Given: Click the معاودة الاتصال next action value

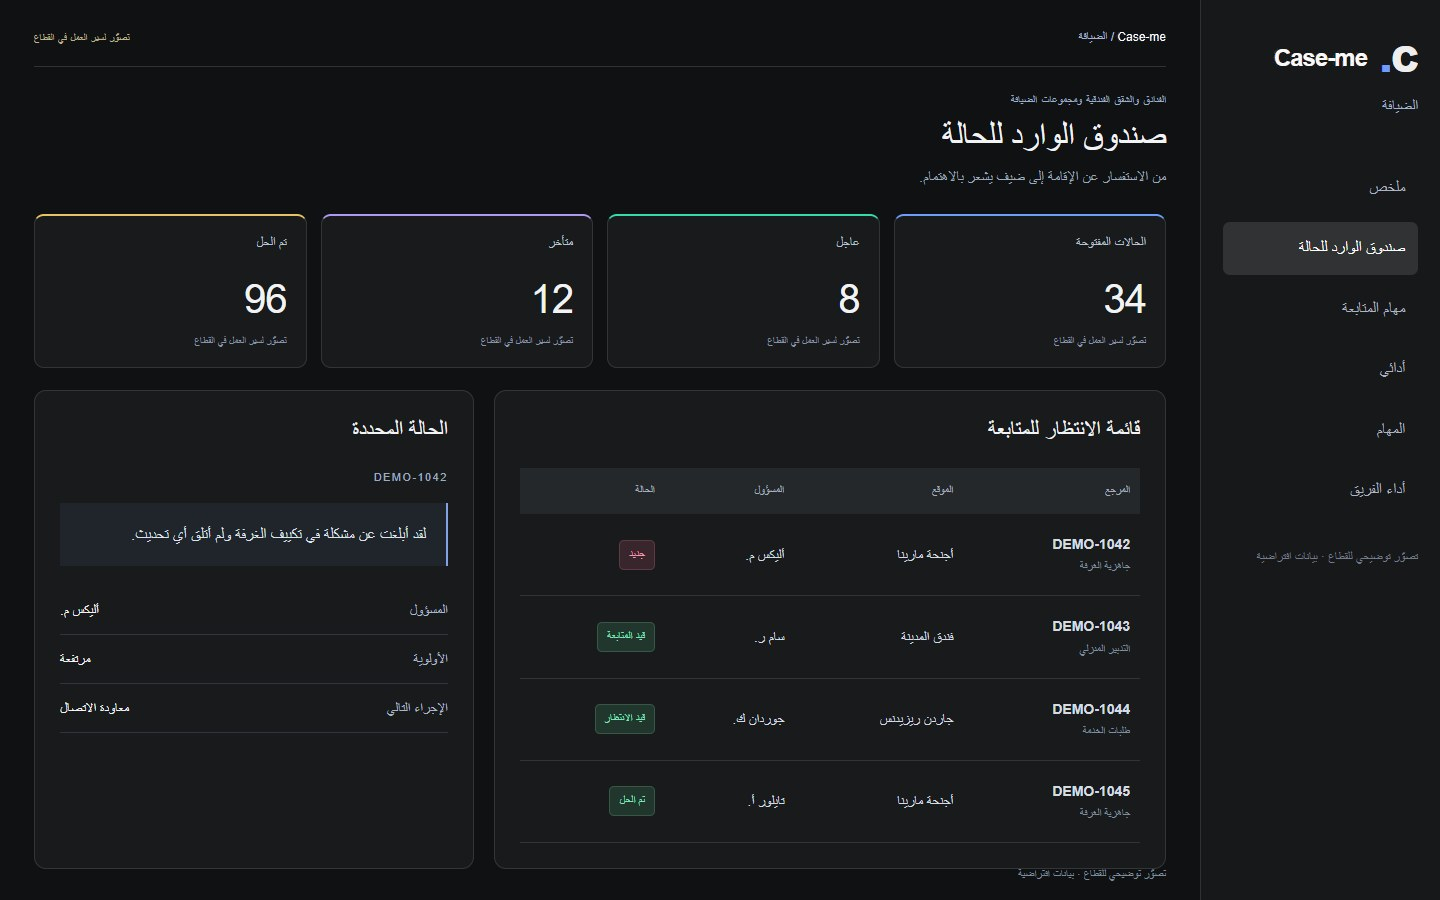Looking at the screenshot, I should pyautogui.click(x=95, y=708).
